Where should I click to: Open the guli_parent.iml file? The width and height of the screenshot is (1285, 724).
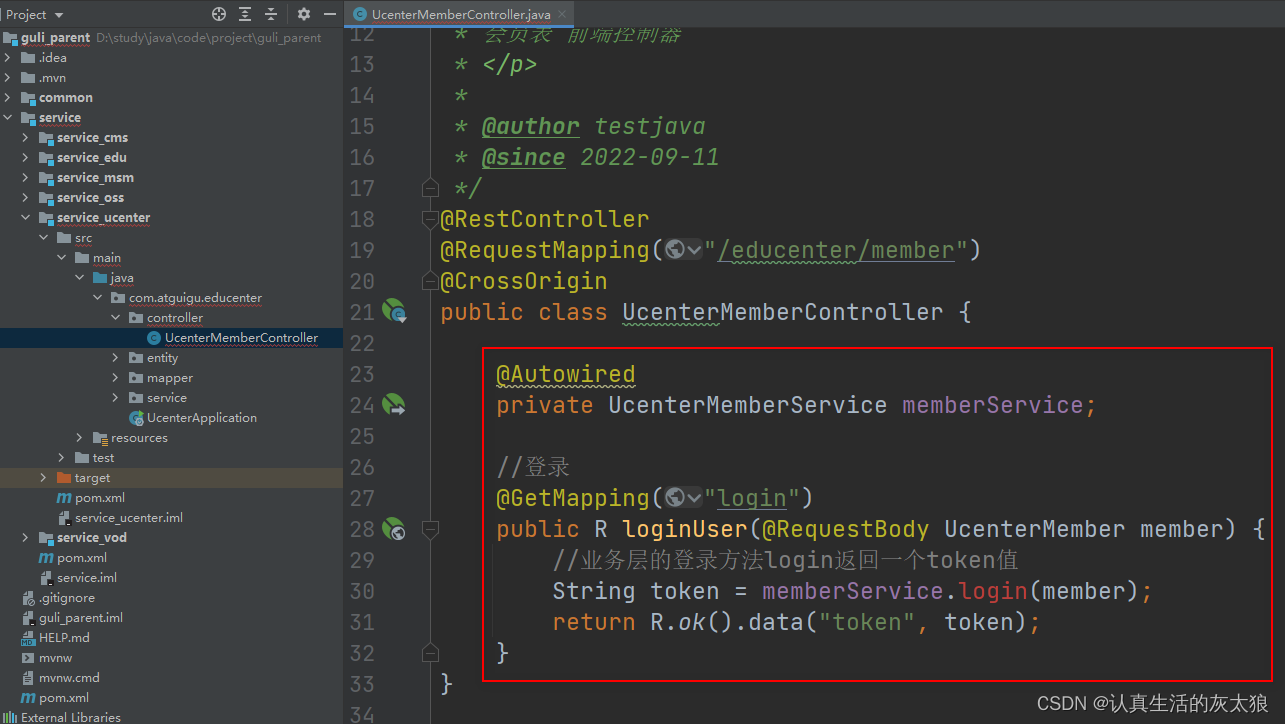(x=81, y=618)
